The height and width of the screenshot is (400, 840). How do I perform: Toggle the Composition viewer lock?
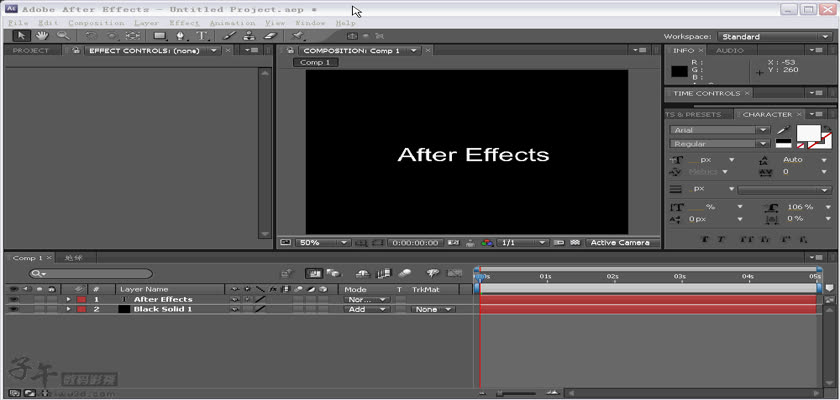click(x=290, y=50)
